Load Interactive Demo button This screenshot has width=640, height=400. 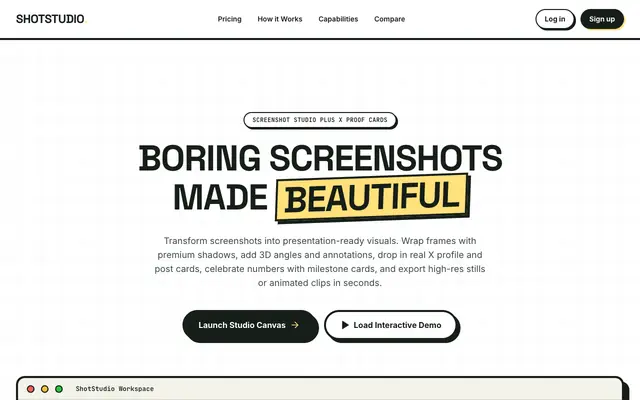coord(391,325)
